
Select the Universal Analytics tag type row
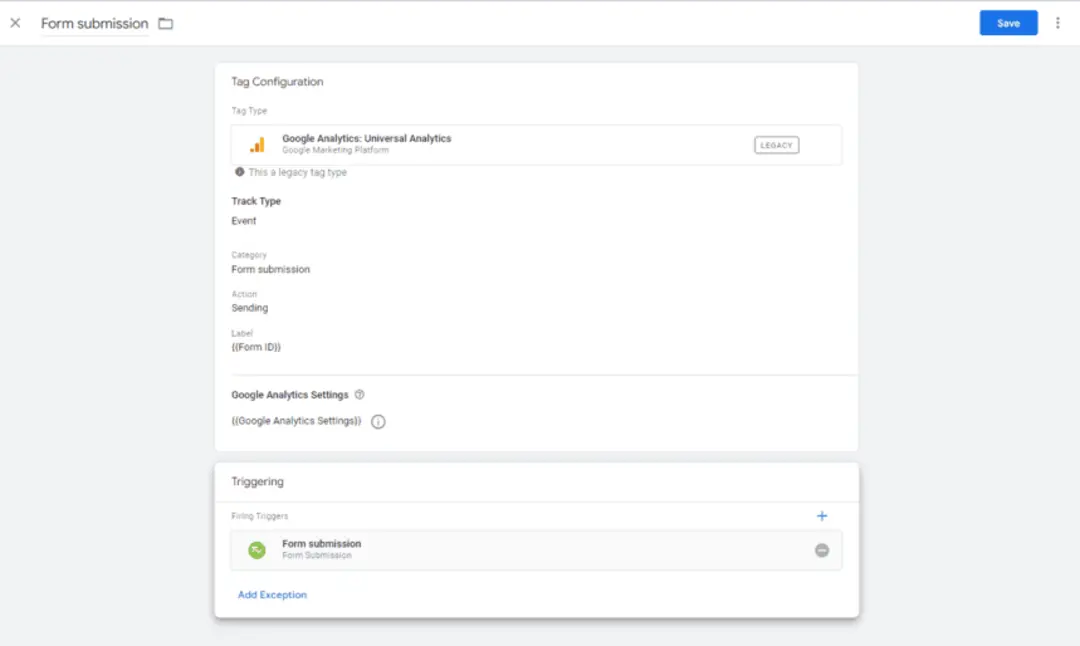point(536,145)
